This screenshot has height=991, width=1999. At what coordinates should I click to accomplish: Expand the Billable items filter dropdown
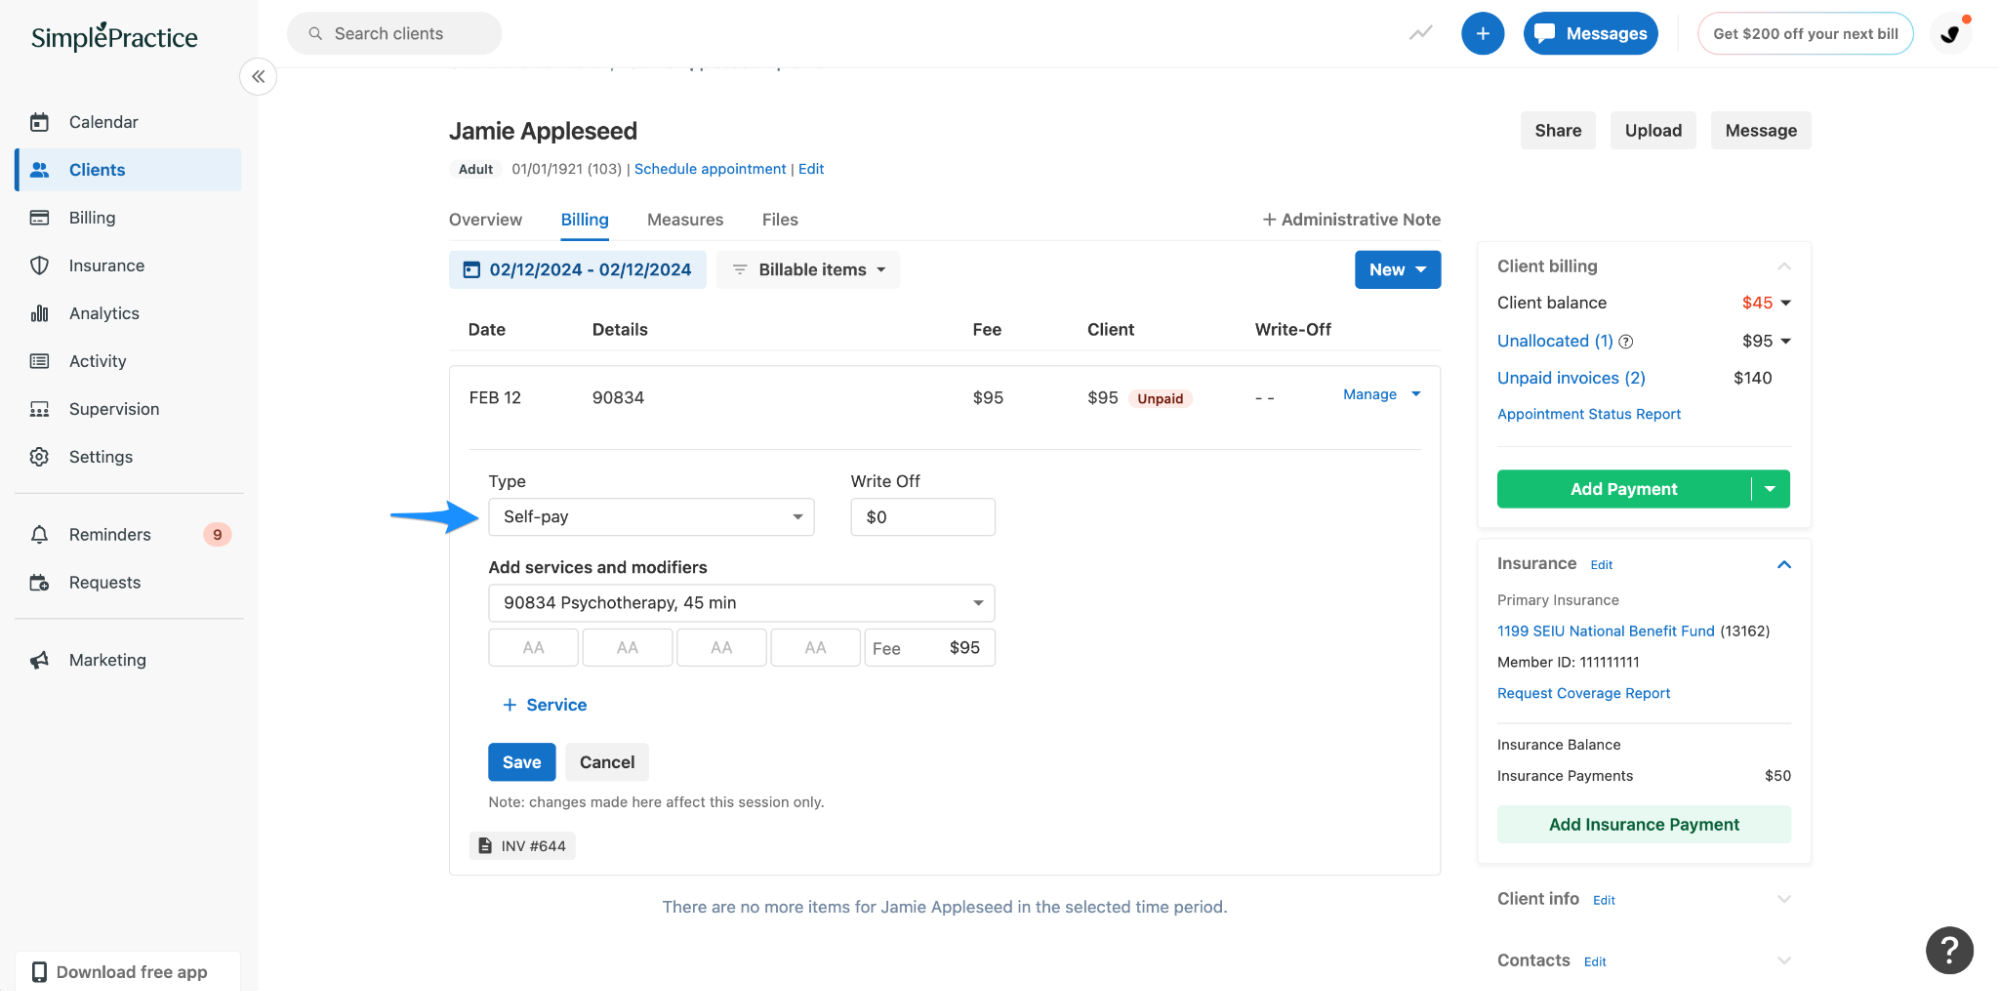point(807,269)
